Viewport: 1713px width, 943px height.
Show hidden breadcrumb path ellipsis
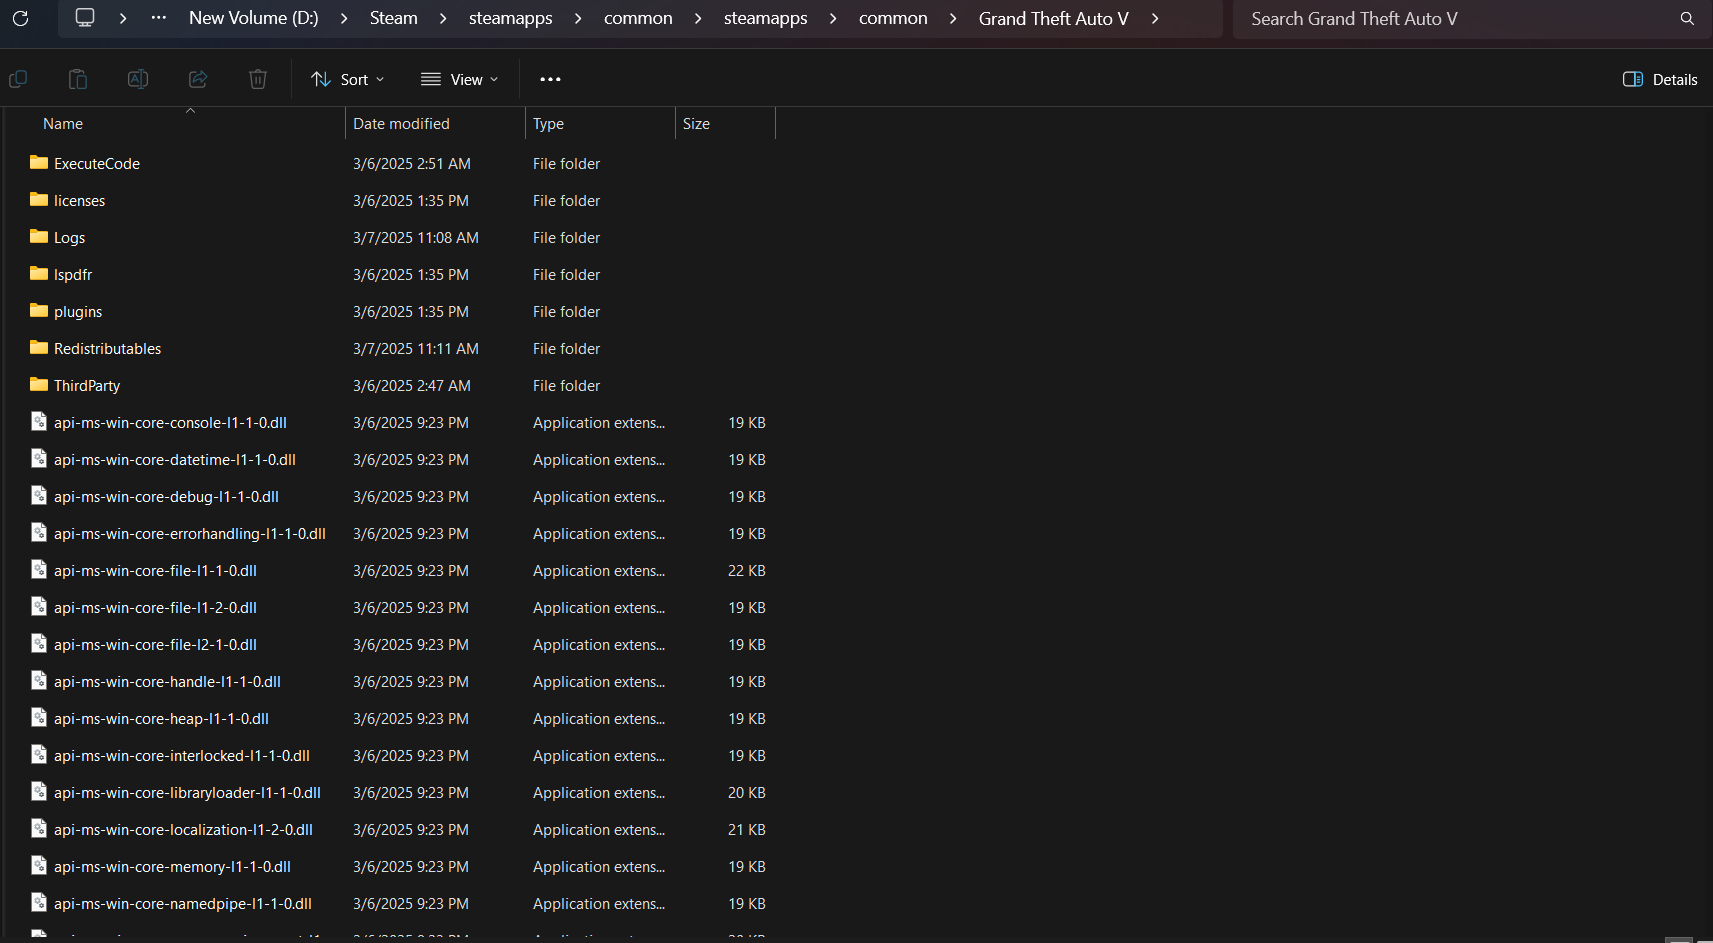[x=159, y=18]
